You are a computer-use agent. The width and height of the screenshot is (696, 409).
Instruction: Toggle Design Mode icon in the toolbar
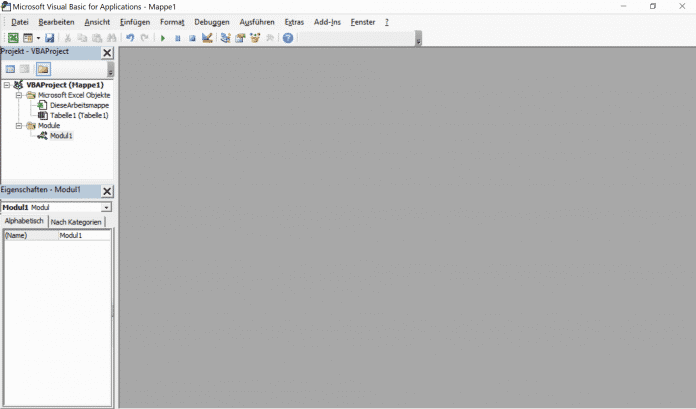point(207,38)
